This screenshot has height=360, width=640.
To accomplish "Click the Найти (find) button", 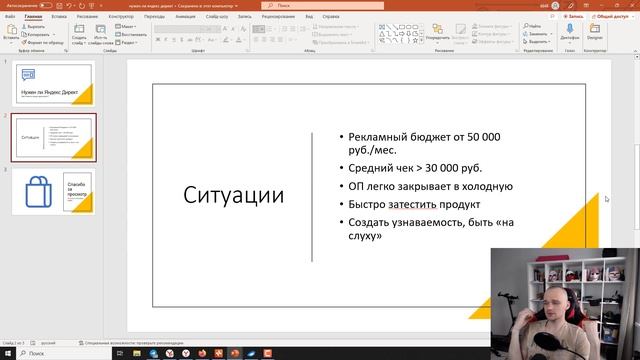I will point(532,26).
